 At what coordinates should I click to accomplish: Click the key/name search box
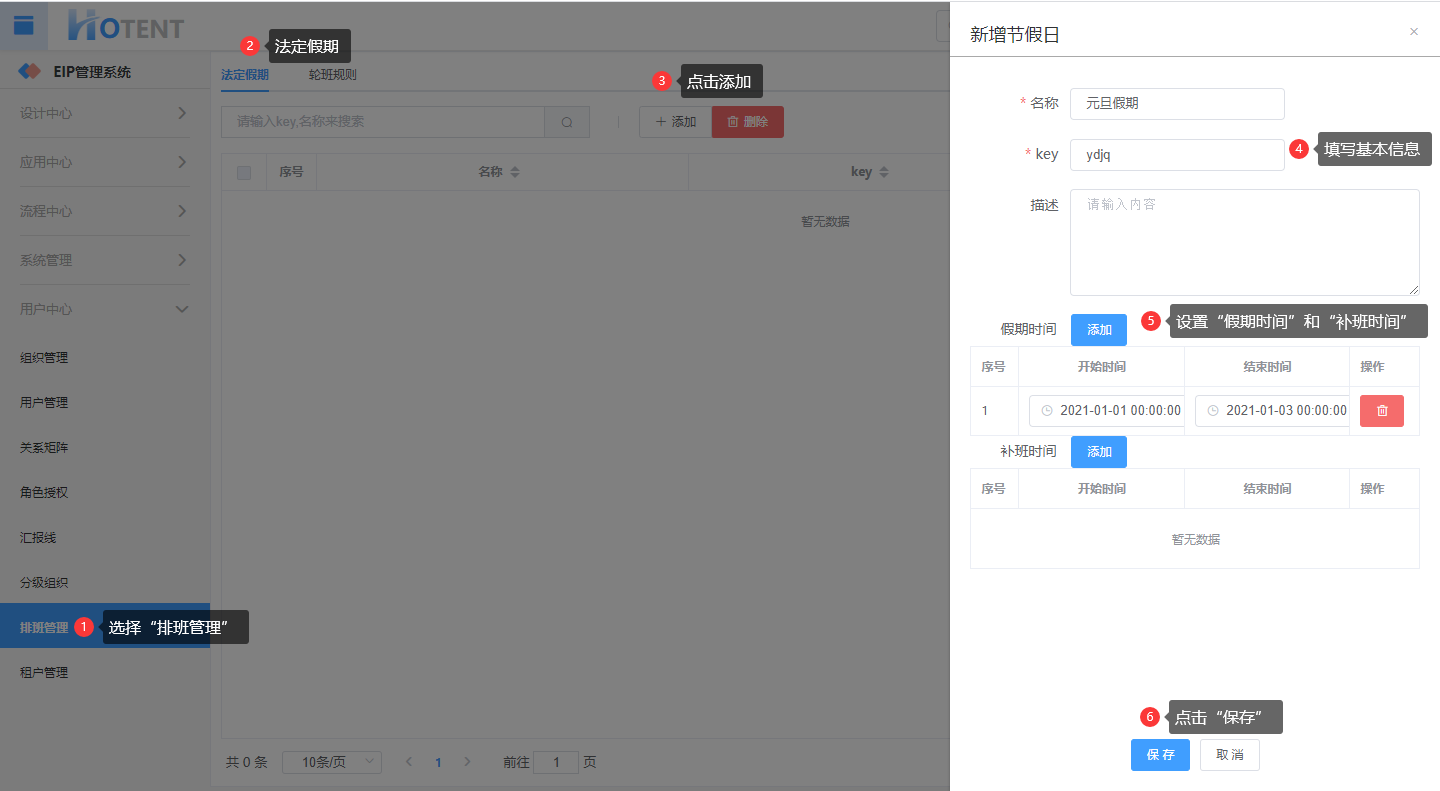(x=383, y=122)
